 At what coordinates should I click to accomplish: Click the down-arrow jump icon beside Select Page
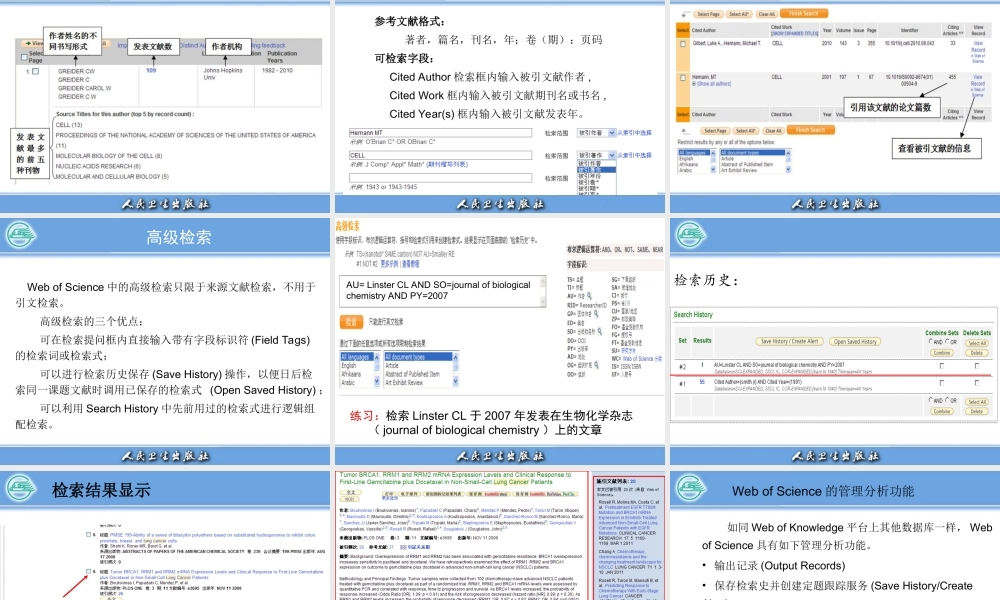pos(683,13)
